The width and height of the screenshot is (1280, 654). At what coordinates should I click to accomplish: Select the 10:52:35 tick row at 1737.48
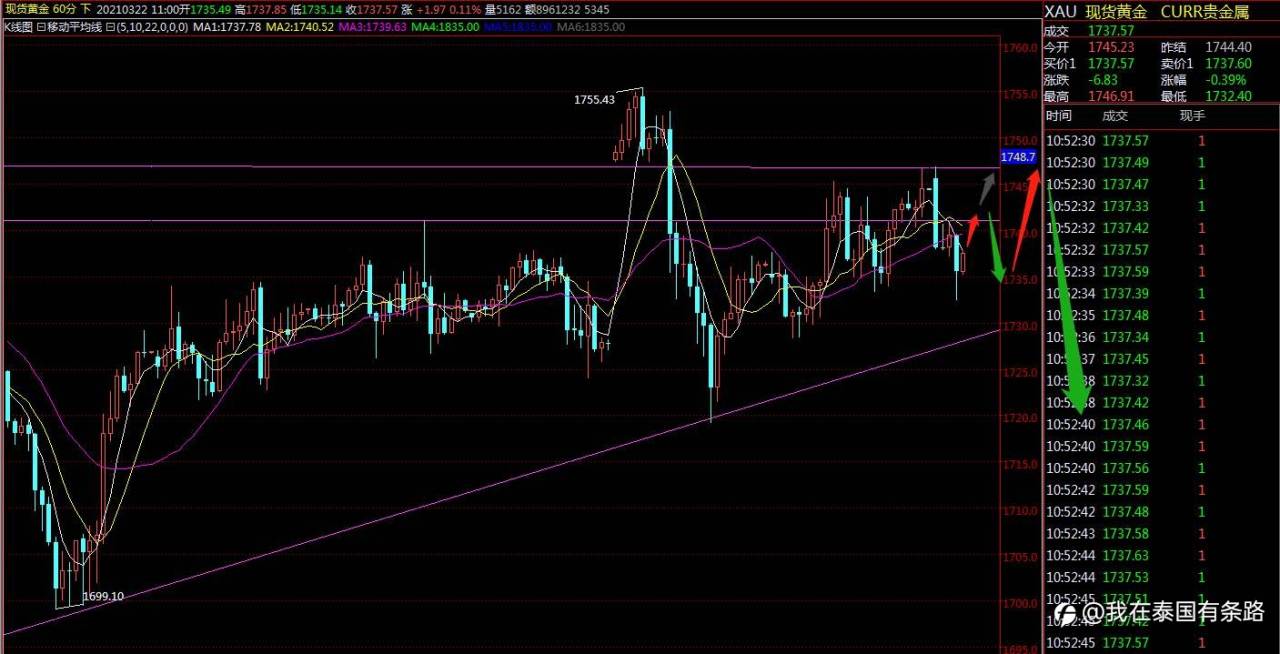1161,315
